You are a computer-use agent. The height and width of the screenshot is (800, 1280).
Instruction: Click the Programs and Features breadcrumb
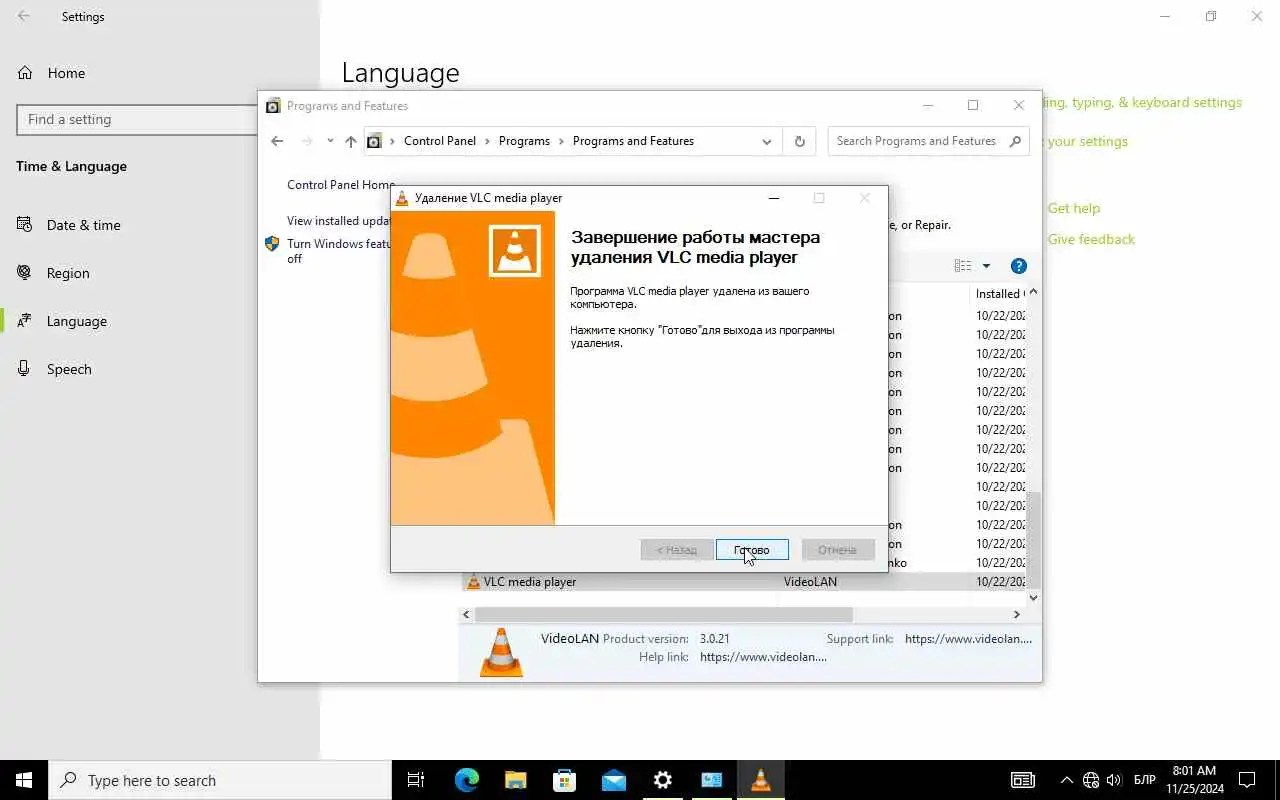click(x=633, y=141)
